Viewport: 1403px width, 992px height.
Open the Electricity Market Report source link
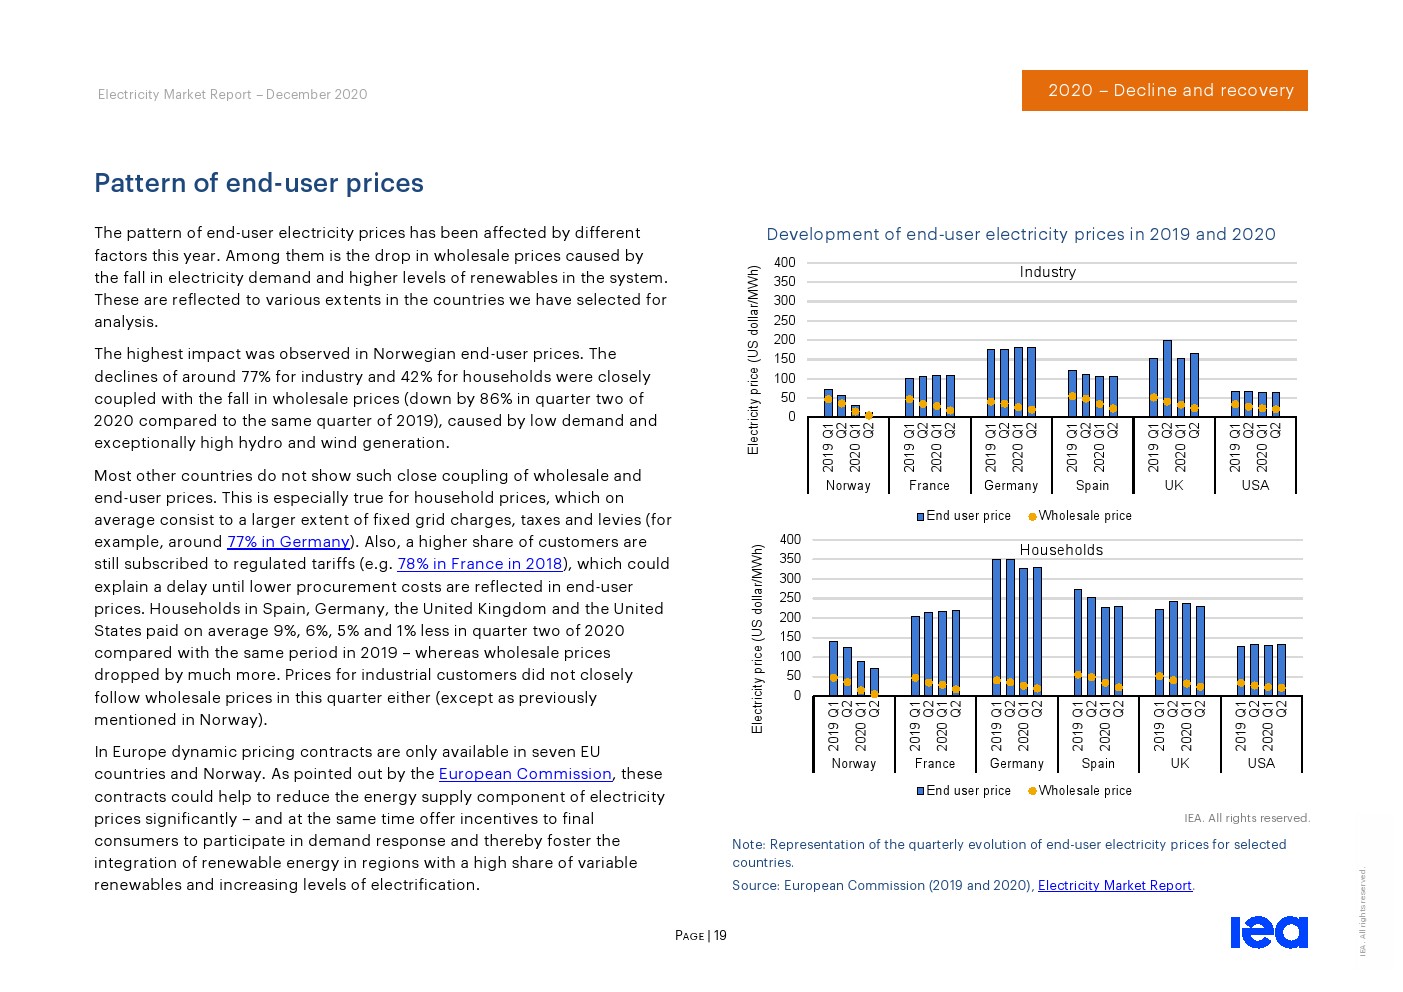(x=1115, y=885)
